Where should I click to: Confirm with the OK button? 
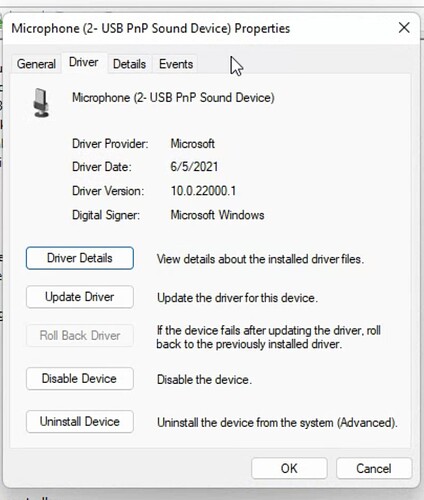pyautogui.click(x=289, y=468)
